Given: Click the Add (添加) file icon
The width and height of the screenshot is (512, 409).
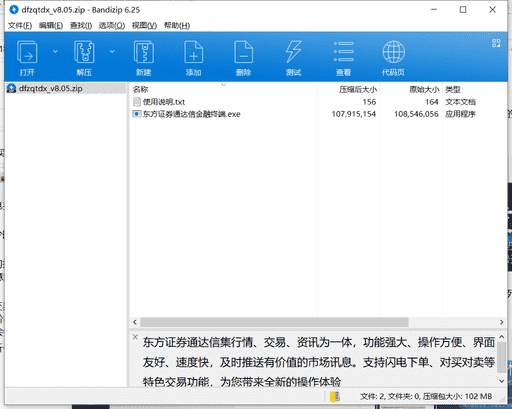Looking at the screenshot, I should coord(194,52).
